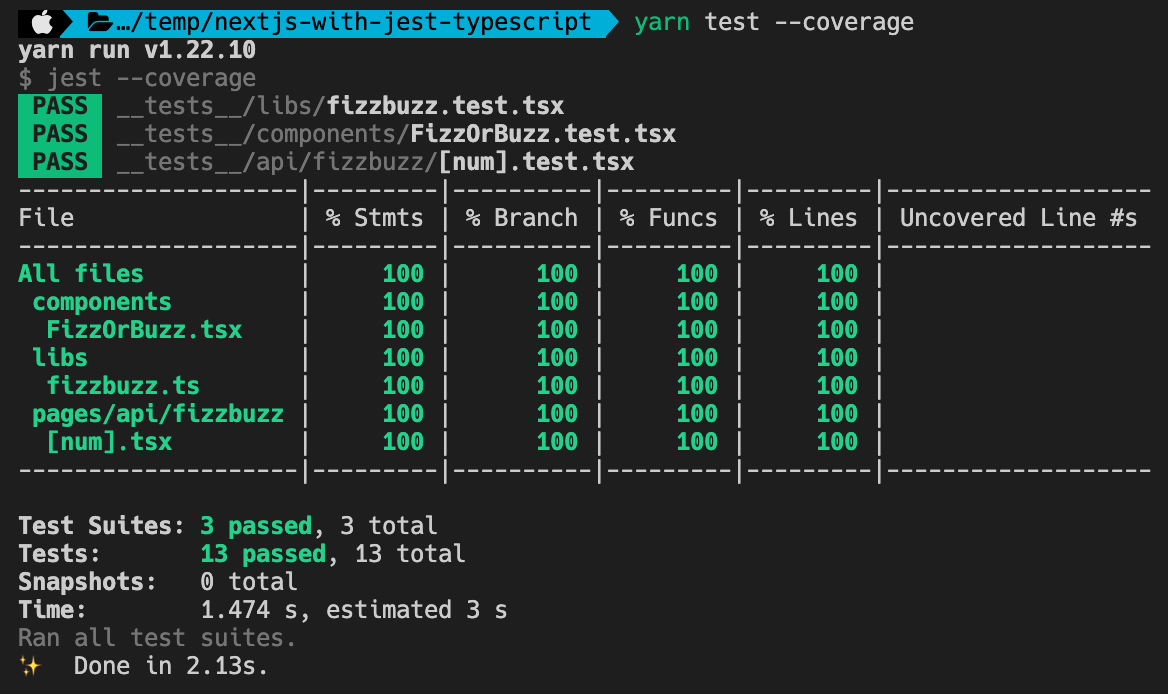Click the 'Time:' label

[52, 611]
